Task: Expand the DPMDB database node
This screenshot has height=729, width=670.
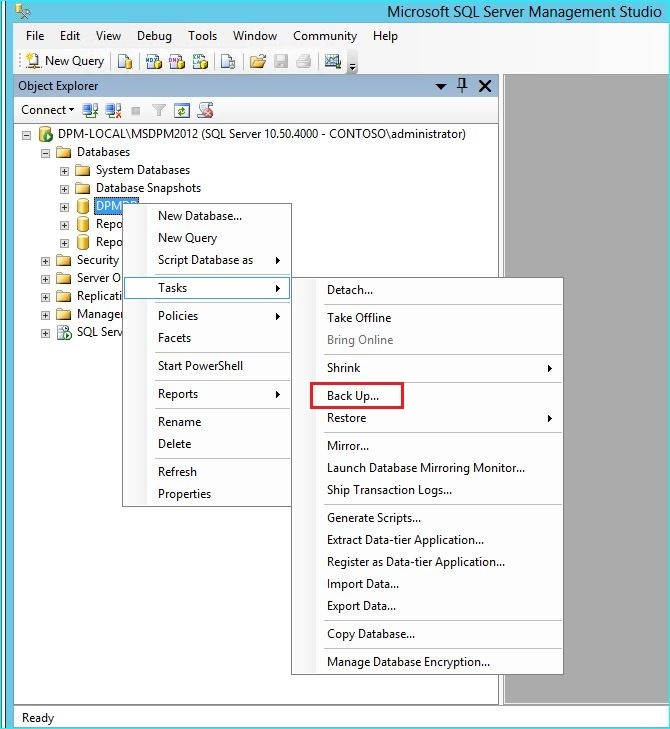Action: (64, 207)
